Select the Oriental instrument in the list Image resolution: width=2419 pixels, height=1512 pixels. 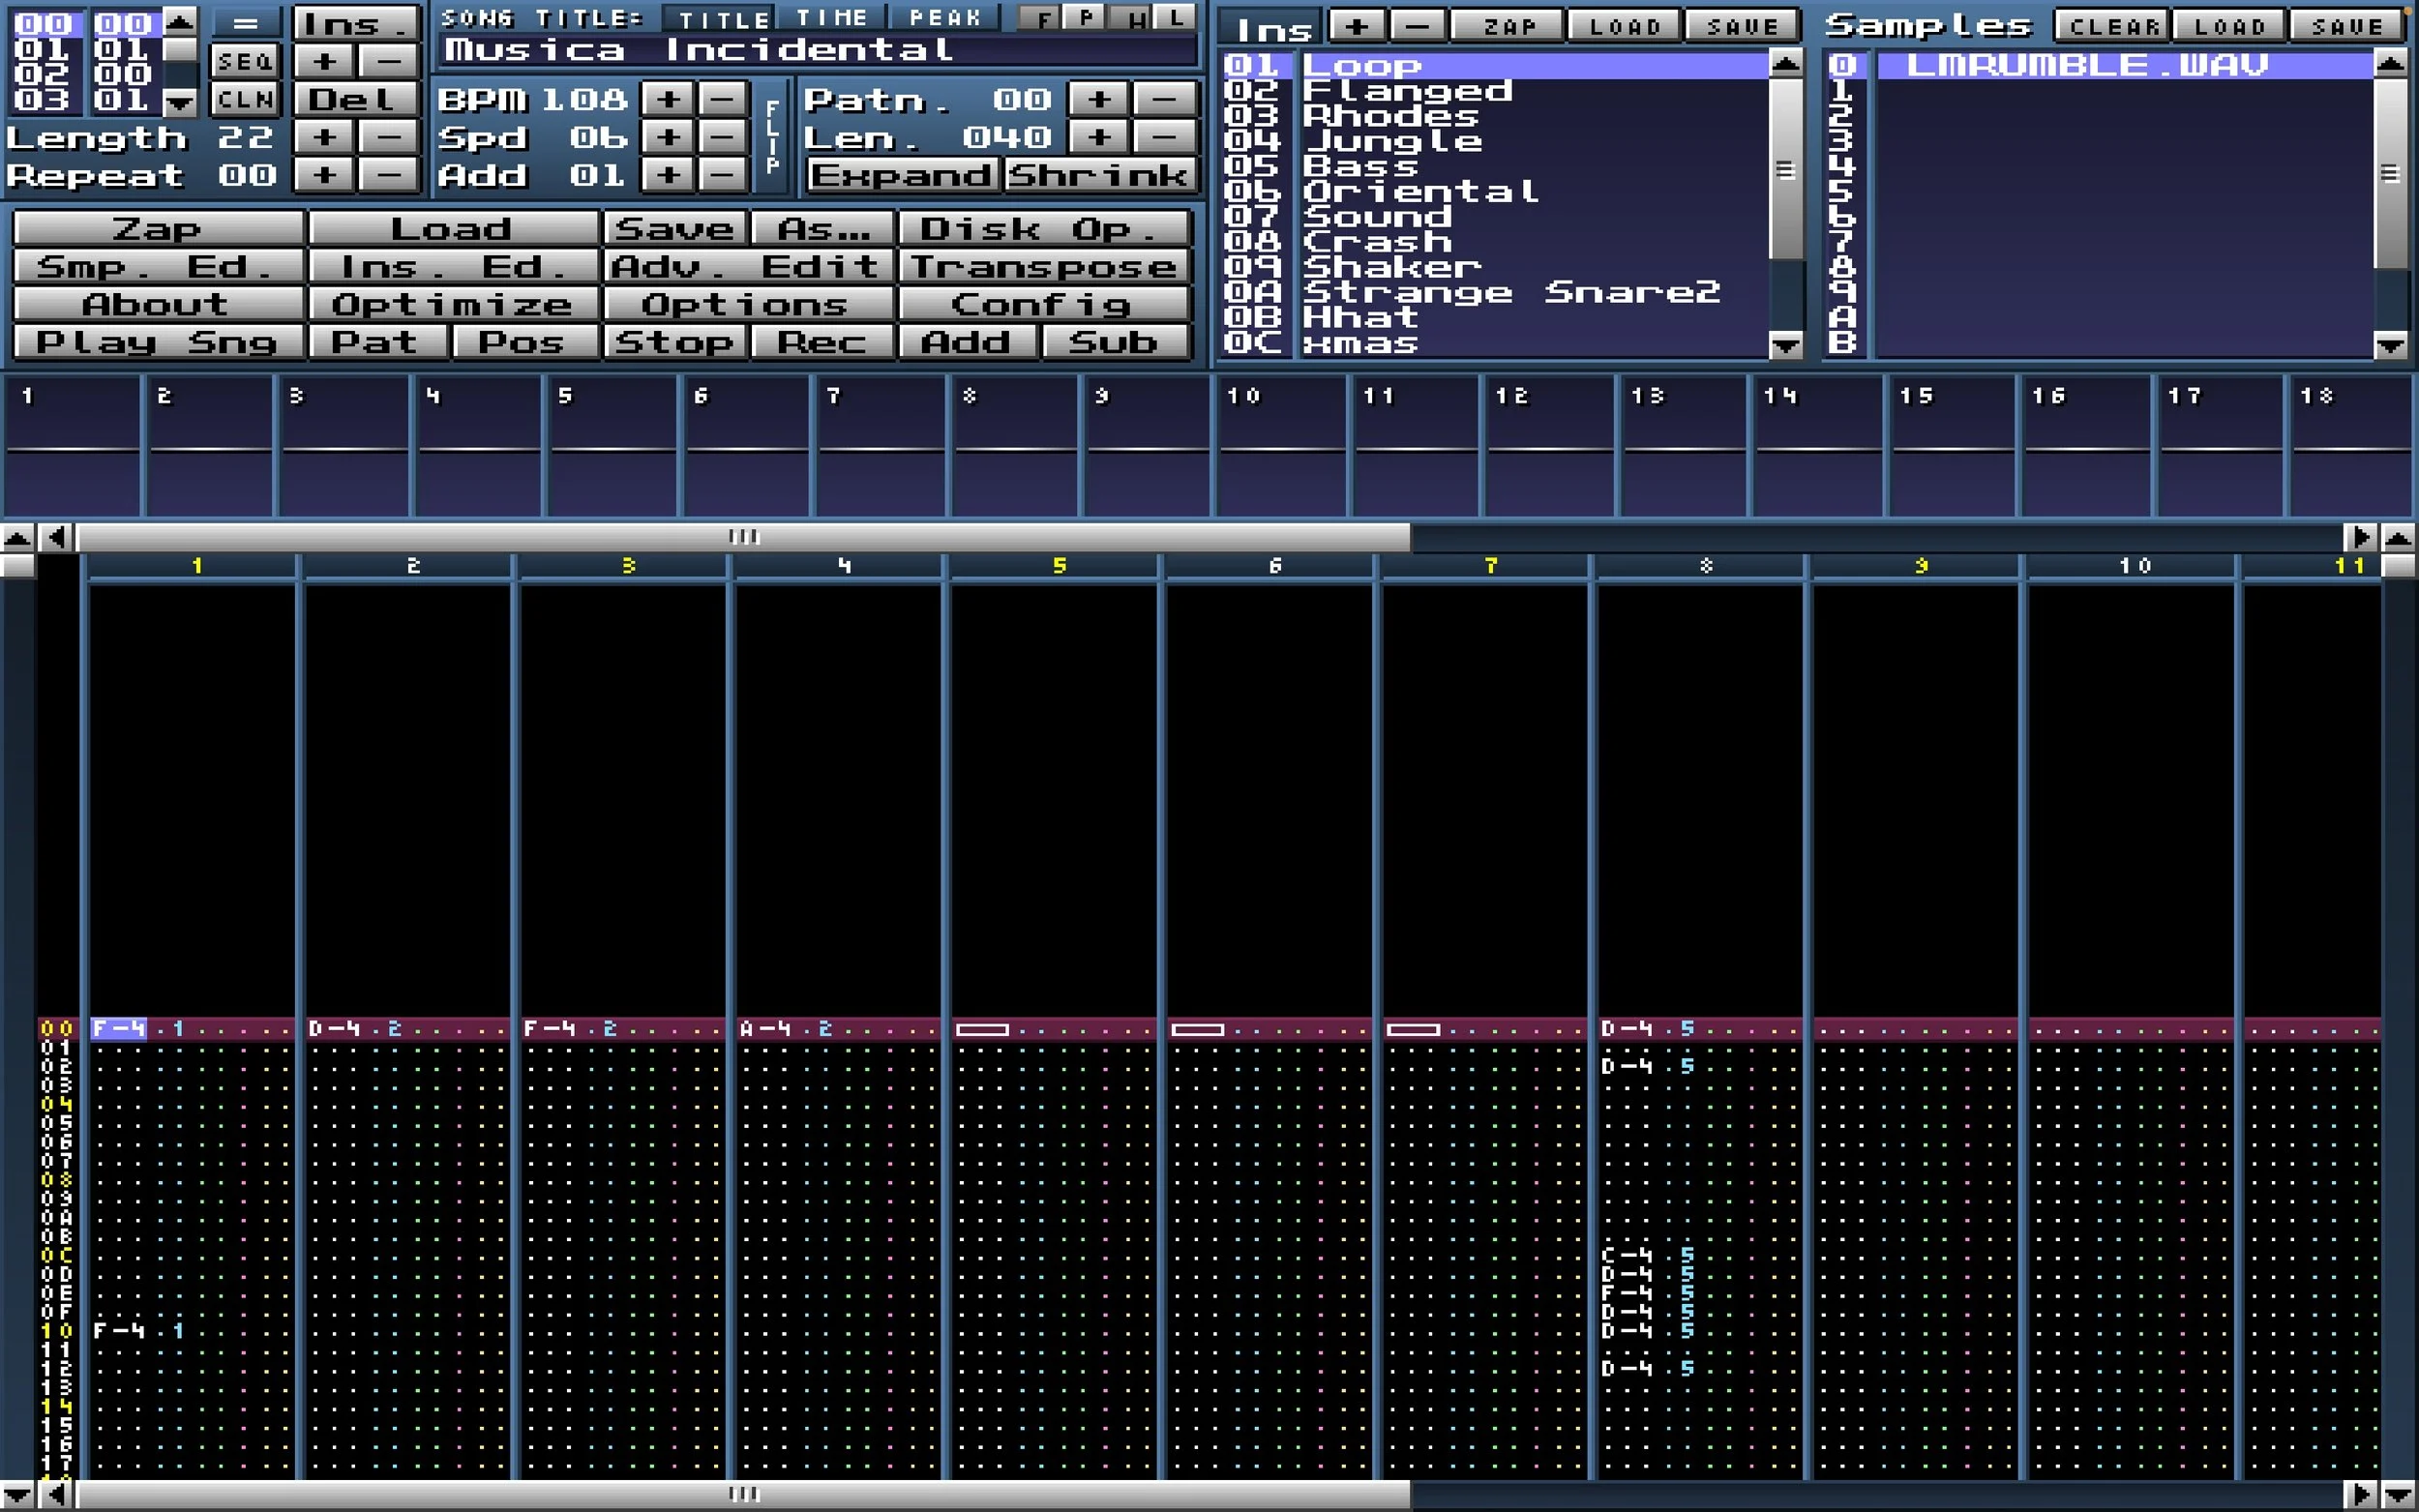tap(1420, 191)
